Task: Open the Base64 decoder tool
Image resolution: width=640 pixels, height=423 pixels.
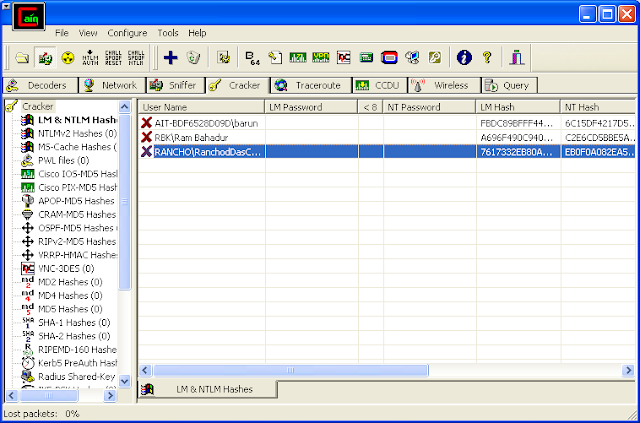Action: (253, 58)
